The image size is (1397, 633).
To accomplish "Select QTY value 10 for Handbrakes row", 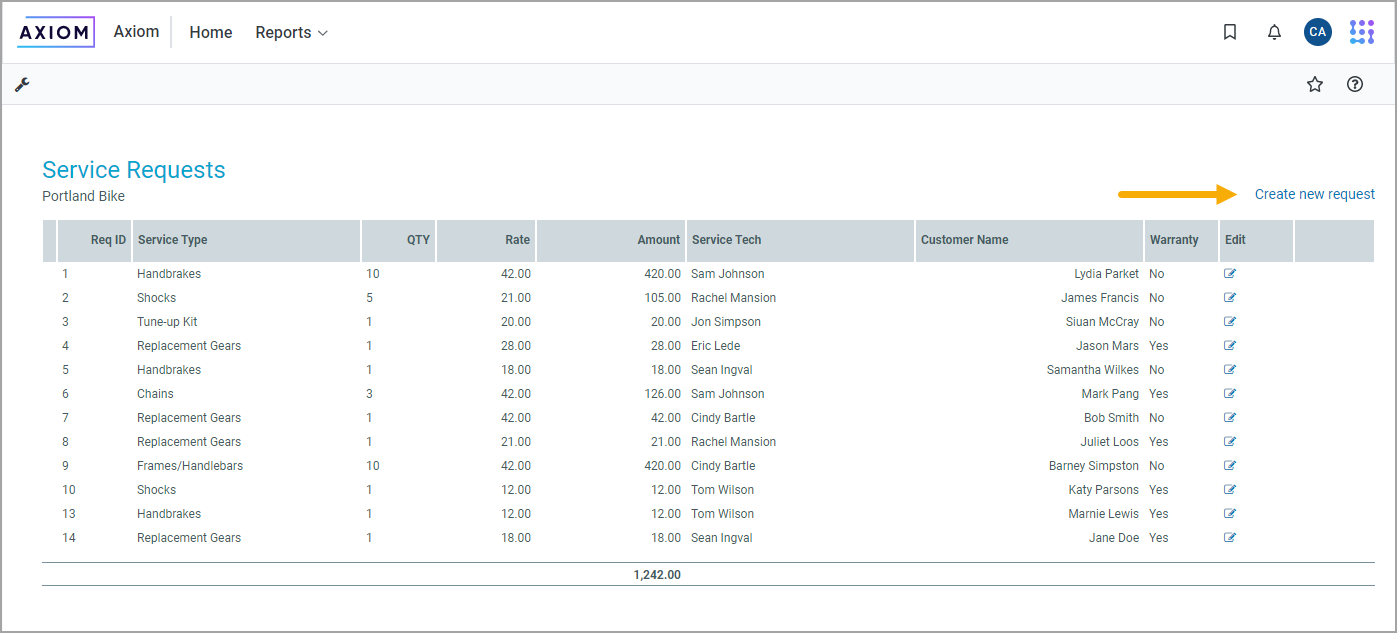I will 373,274.
